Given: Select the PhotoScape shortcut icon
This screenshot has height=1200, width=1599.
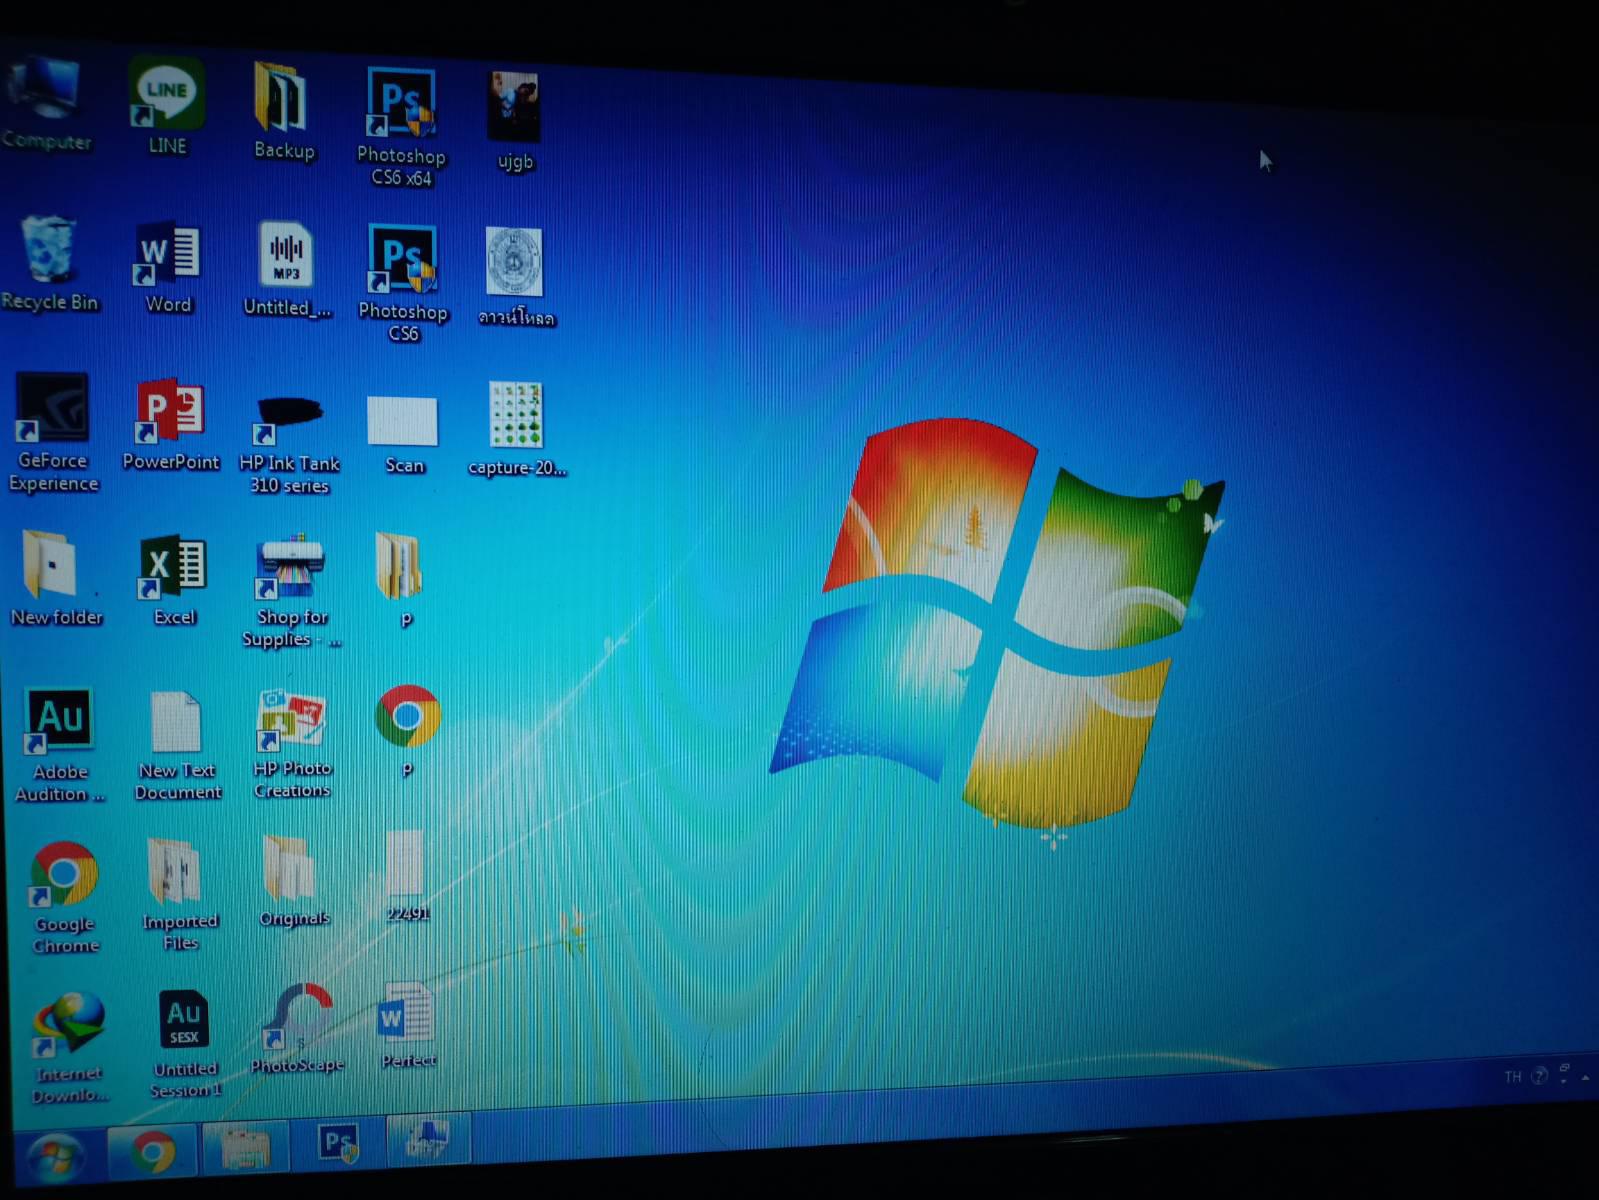Looking at the screenshot, I should coord(297,1028).
